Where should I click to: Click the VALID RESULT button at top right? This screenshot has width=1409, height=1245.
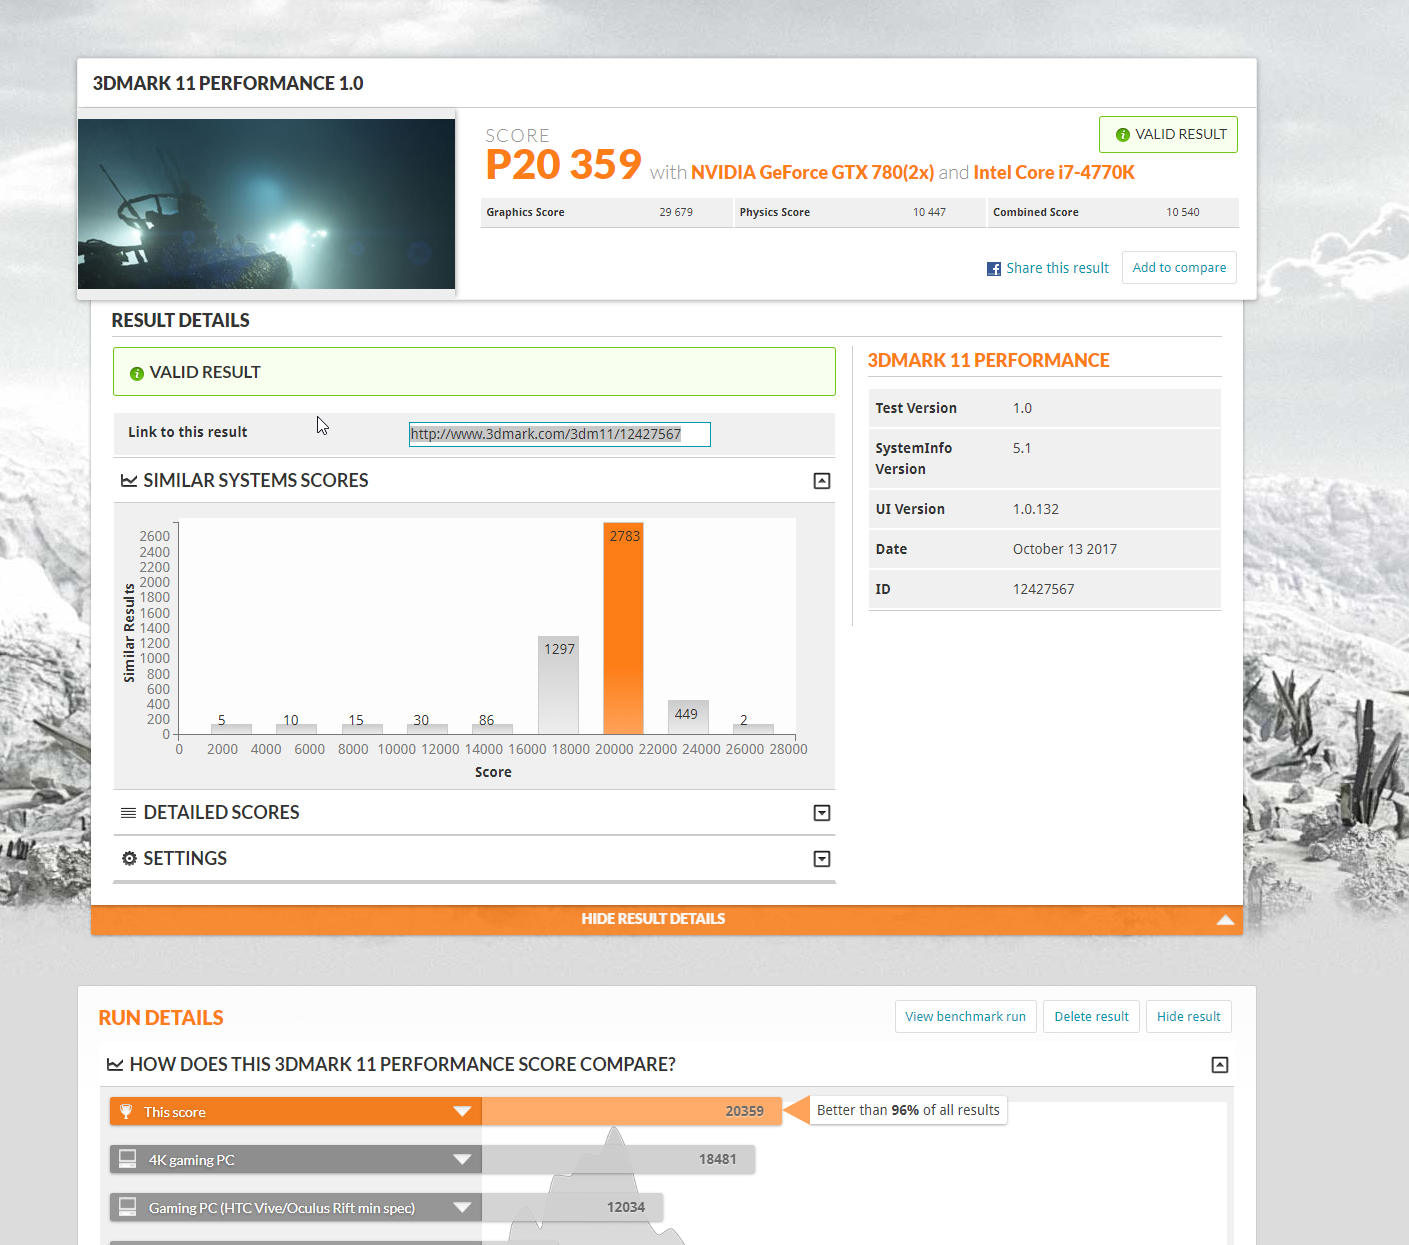point(1168,135)
